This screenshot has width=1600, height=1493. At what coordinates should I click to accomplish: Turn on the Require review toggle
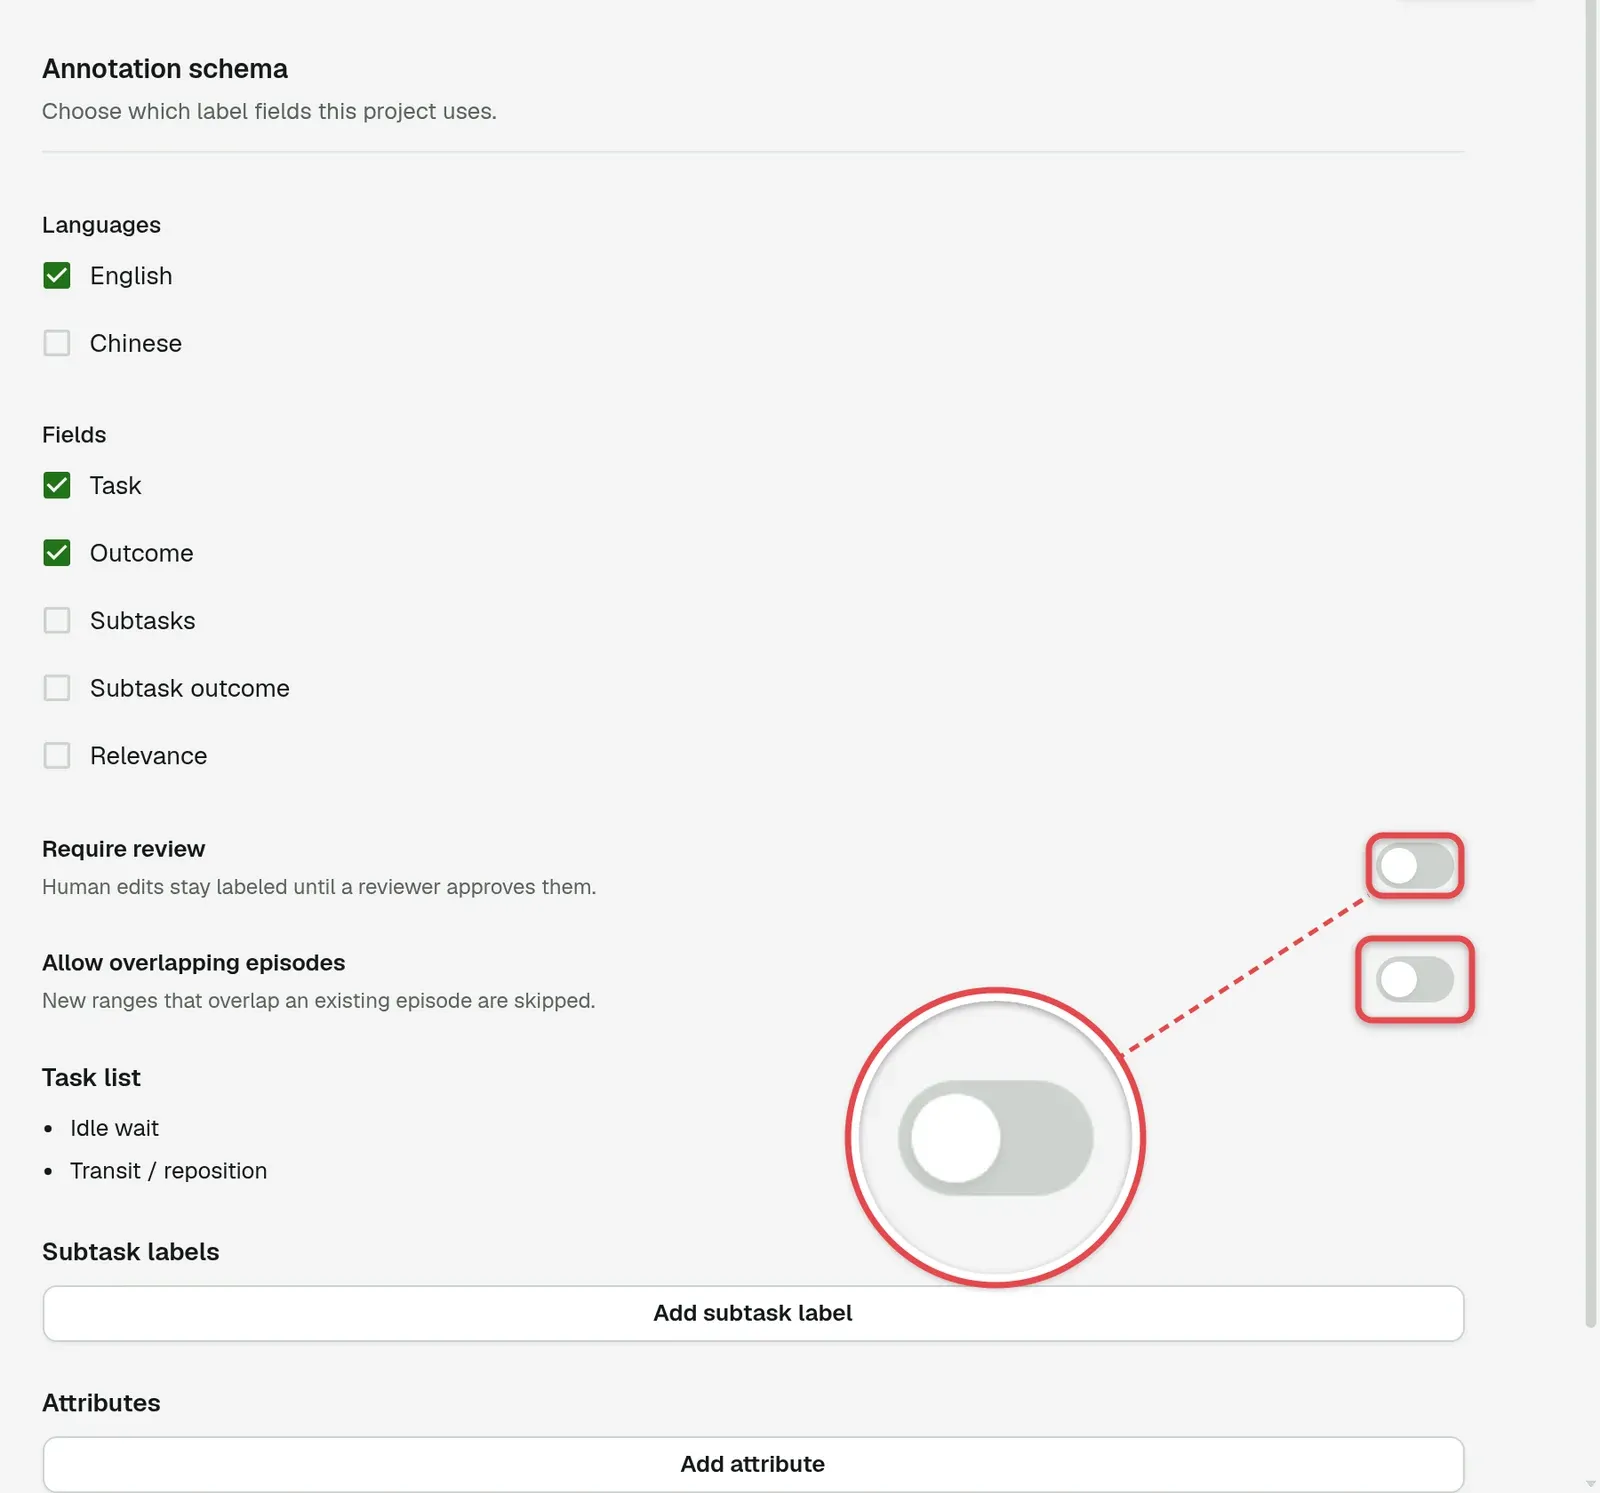[1415, 866]
